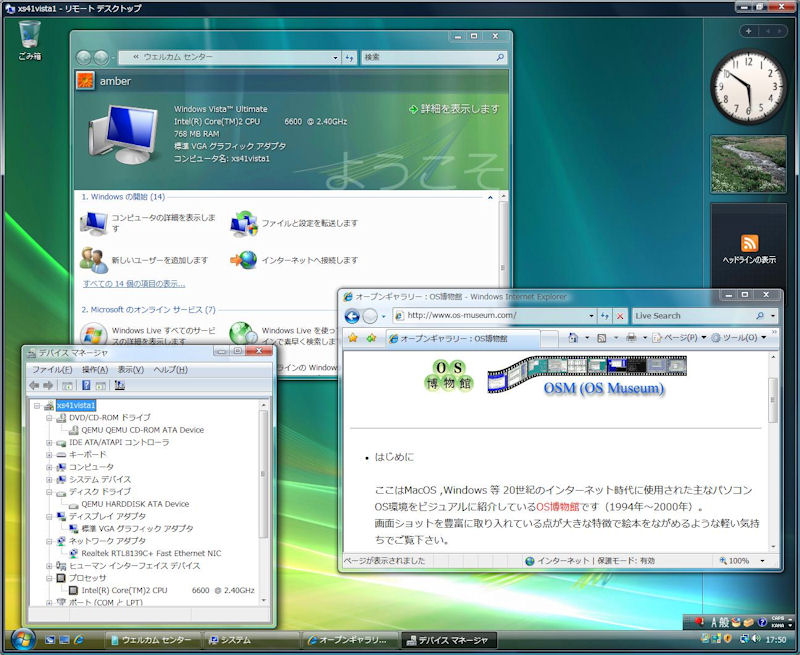The height and width of the screenshot is (655, 800).
Task: Click the Internet Explorer page vertical scrollbar thumb
Action: pos(772,400)
